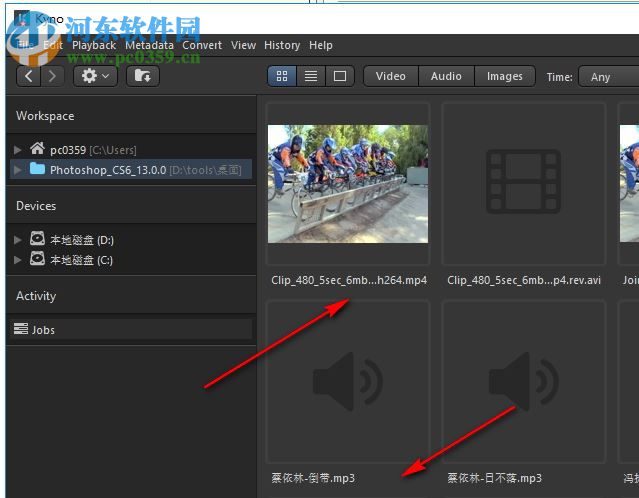
Task: Open the Convert menu
Action: point(202,45)
